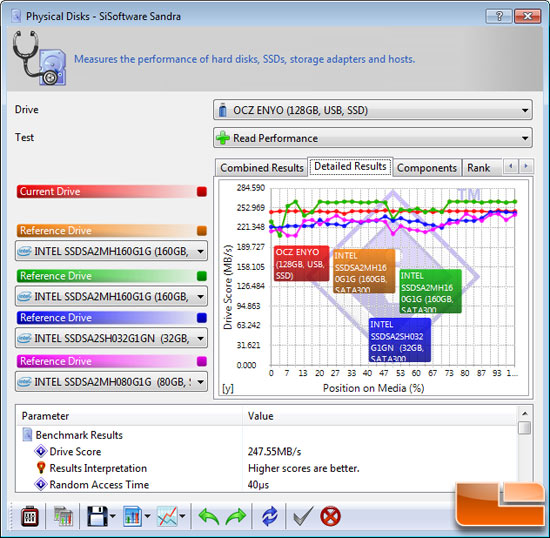Select the Detailed Results tab
Viewport: 550px width, 538px height.
coord(350,166)
